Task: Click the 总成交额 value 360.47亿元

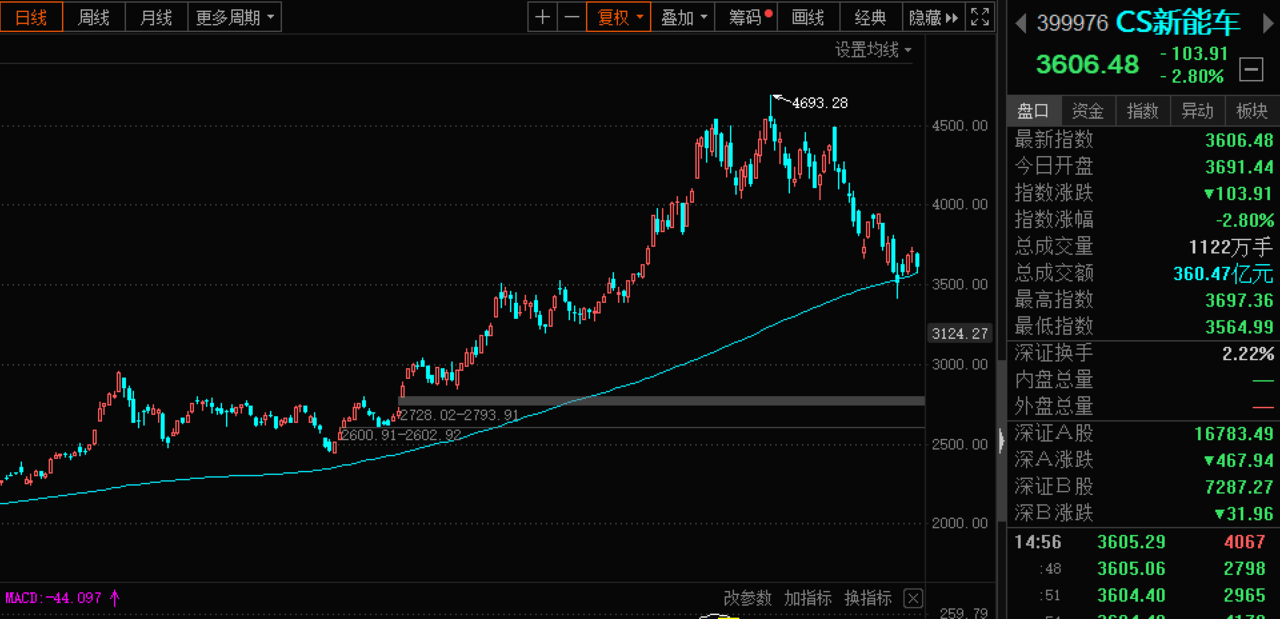Action: pos(1223,273)
